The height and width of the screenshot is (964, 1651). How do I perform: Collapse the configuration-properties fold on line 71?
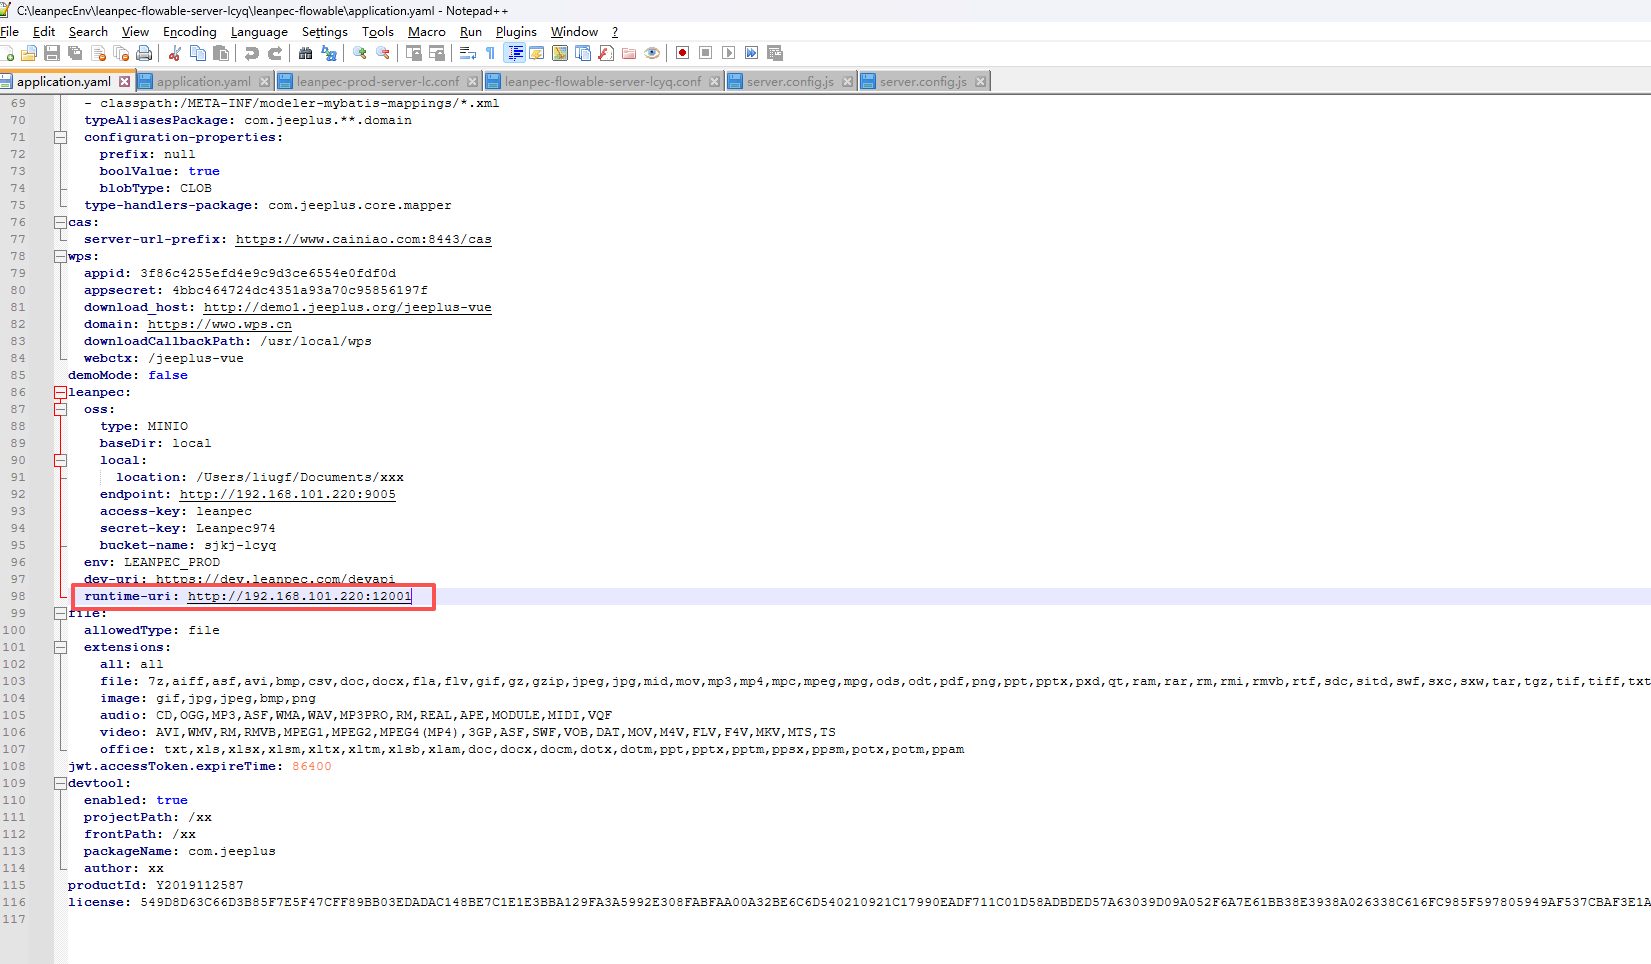tap(61, 137)
